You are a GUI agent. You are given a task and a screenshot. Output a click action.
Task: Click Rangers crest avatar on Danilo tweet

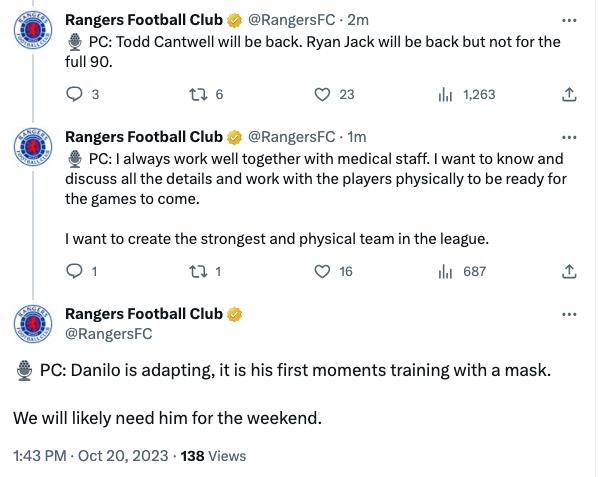click(x=33, y=324)
